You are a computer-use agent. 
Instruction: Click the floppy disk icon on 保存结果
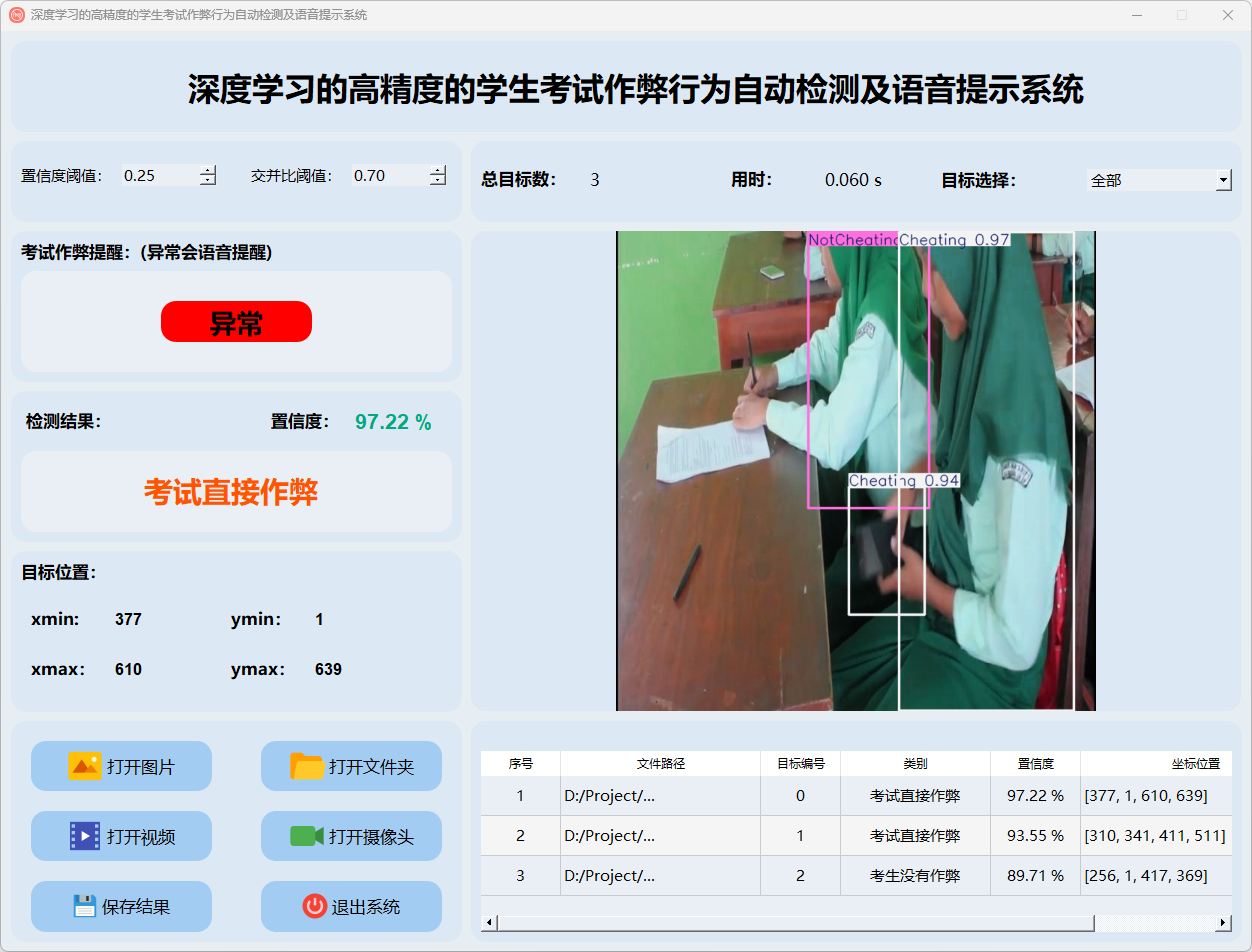coord(85,906)
